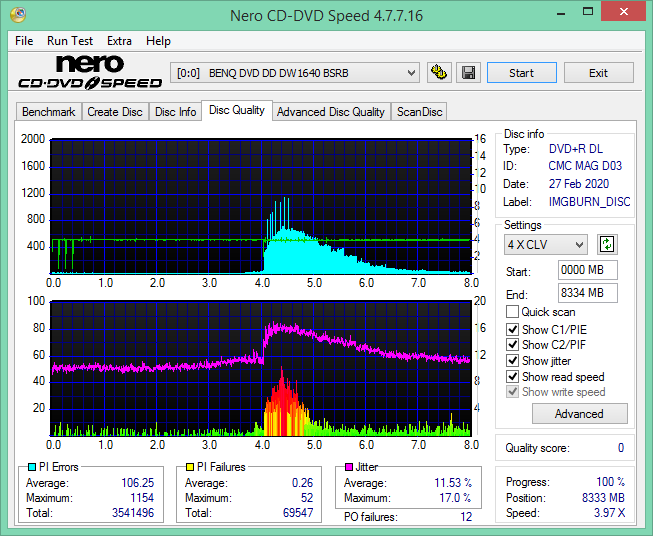Click the yellow PI Failures color swatch

(190, 467)
